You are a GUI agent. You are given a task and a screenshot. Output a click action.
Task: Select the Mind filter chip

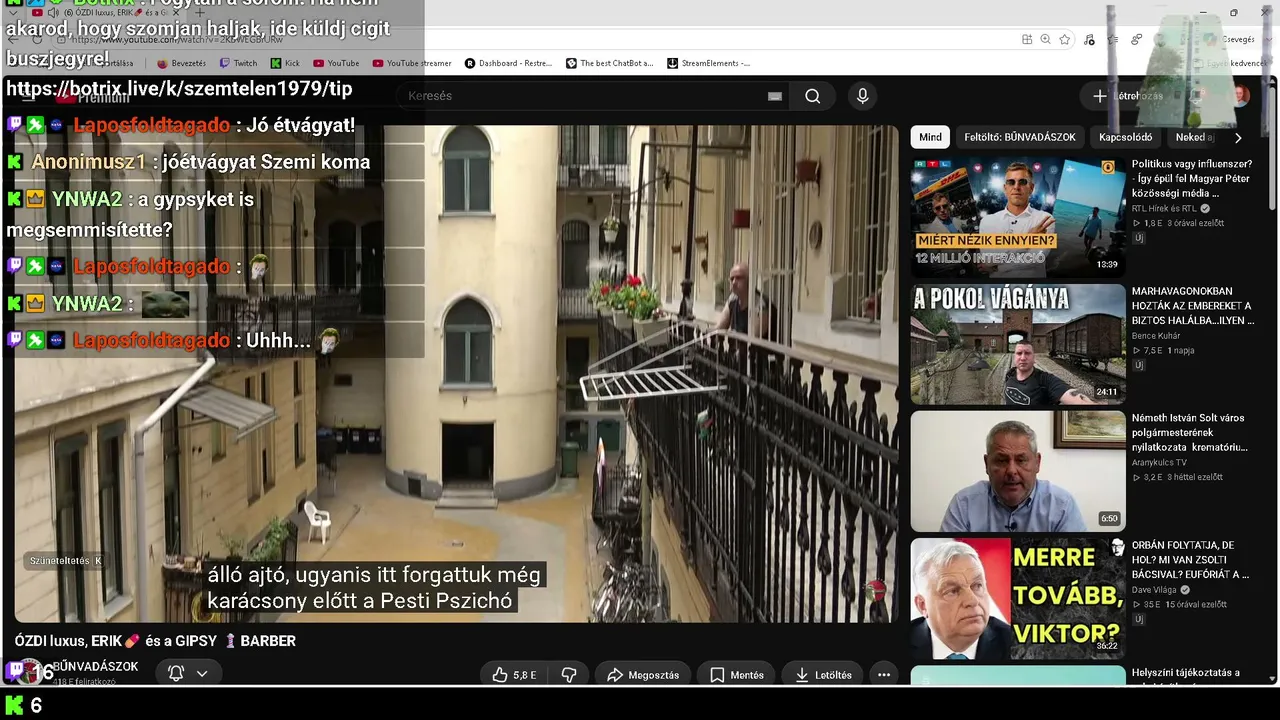tap(930, 137)
